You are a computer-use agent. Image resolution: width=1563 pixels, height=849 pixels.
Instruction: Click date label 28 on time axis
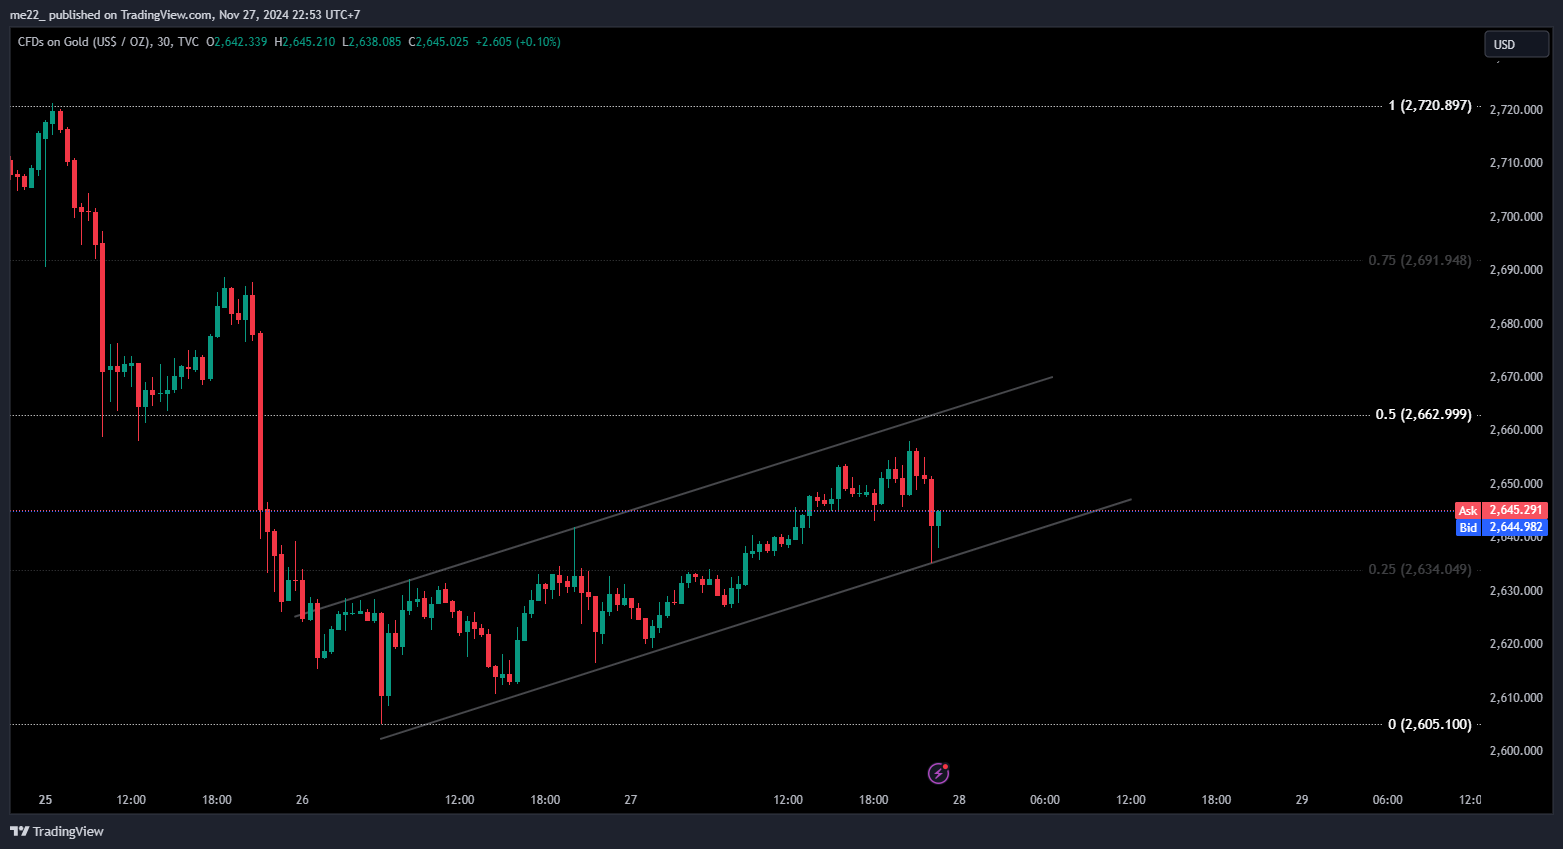point(959,800)
